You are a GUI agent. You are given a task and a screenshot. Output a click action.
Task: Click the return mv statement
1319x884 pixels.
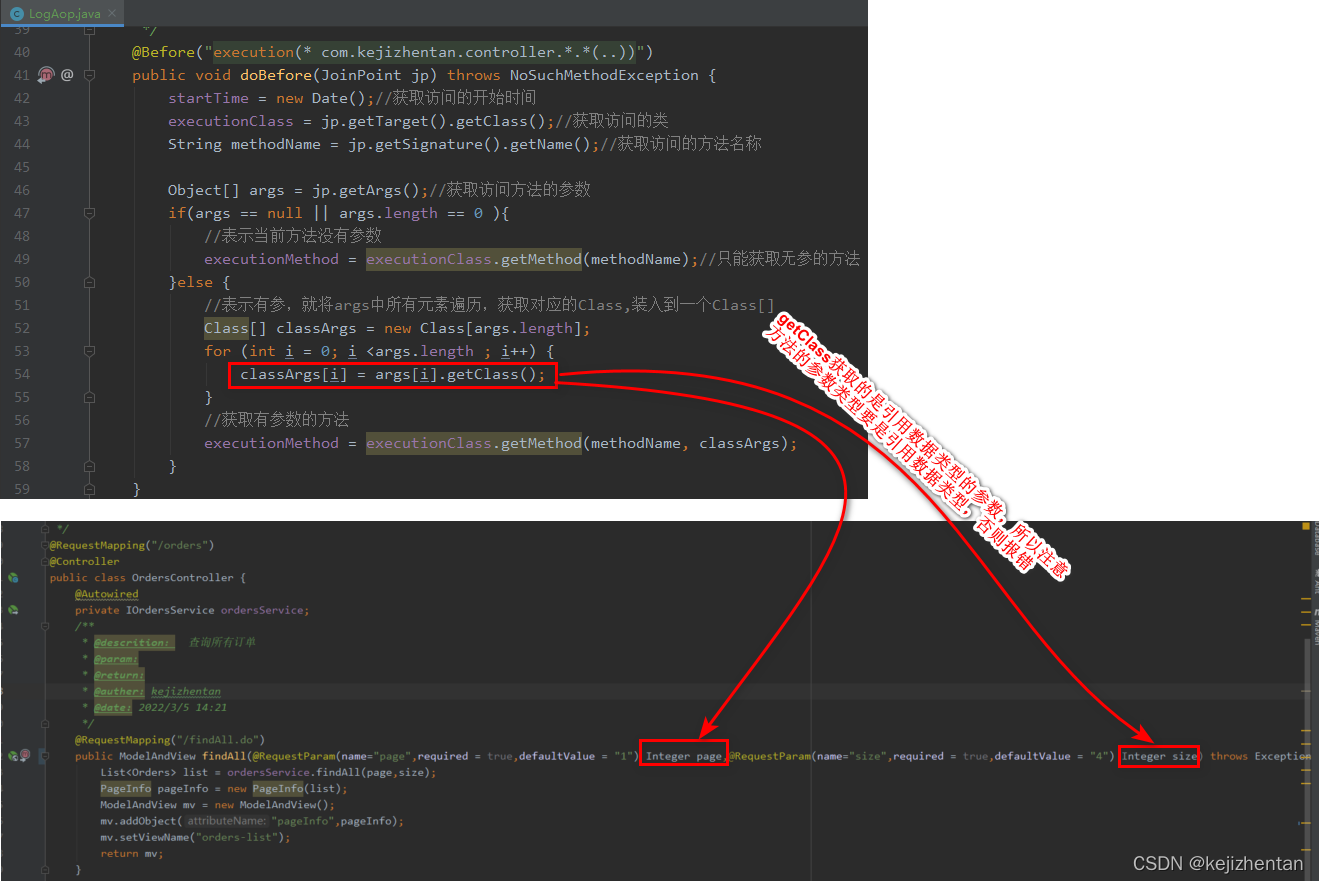click(x=132, y=853)
